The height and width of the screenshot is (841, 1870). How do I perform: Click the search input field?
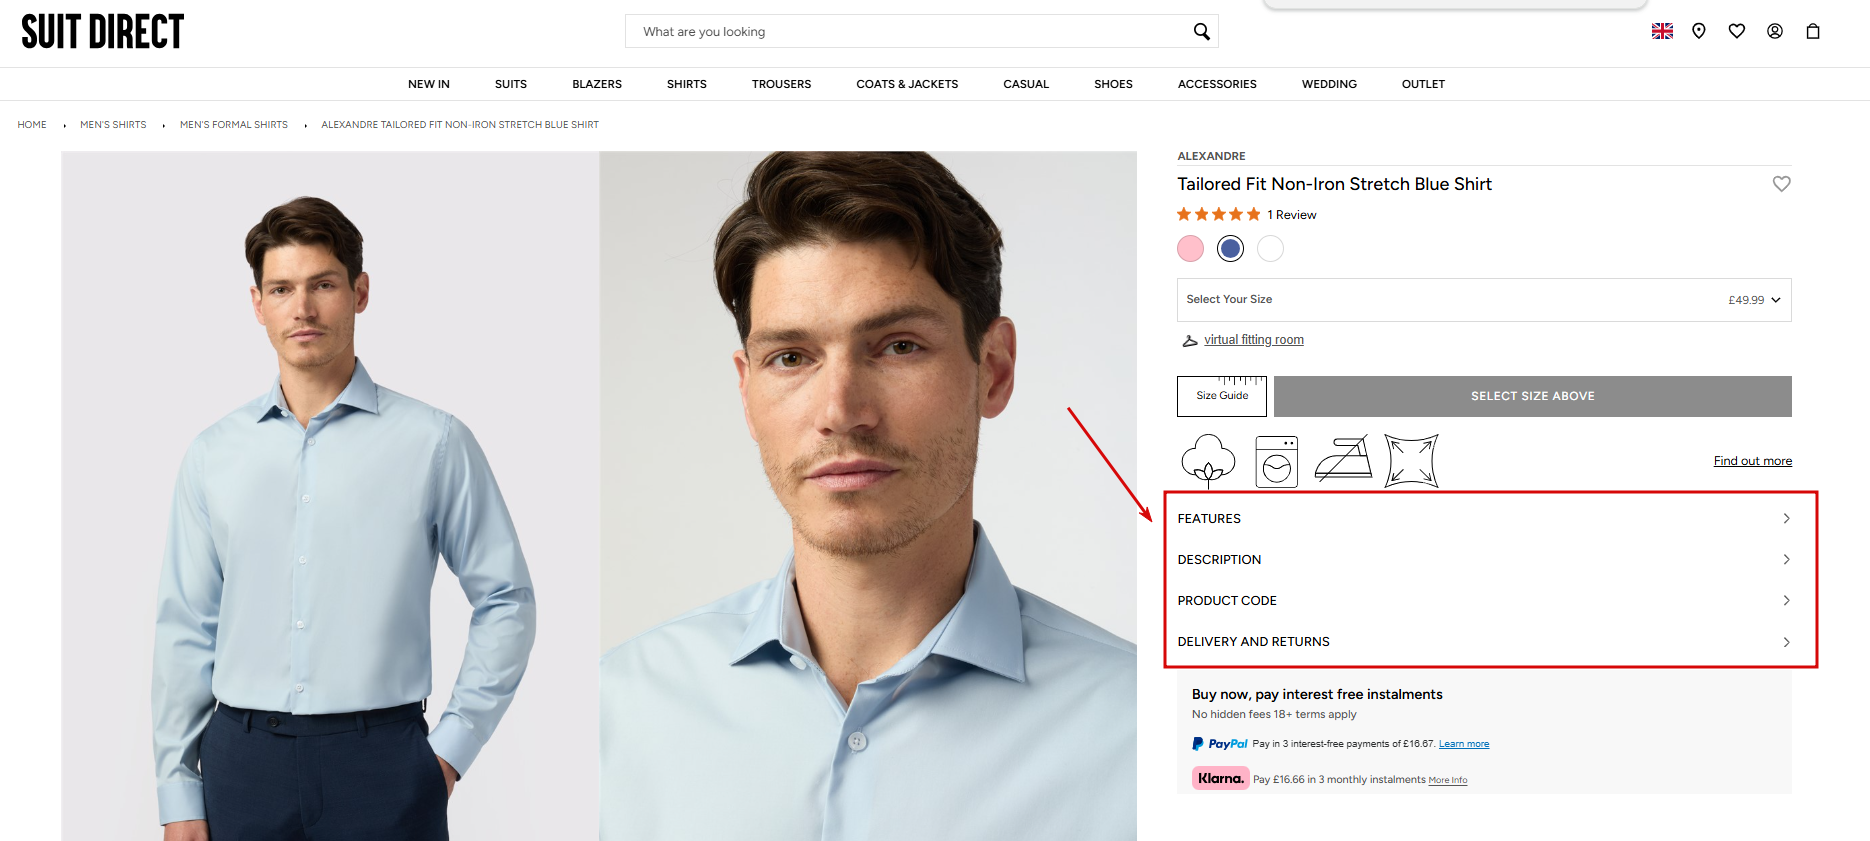tap(900, 32)
